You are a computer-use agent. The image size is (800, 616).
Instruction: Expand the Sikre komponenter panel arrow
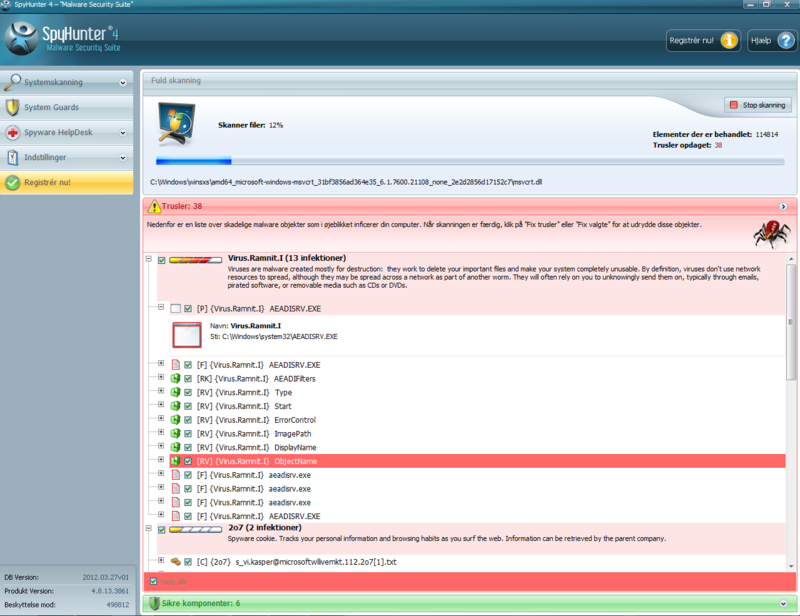[x=783, y=604]
